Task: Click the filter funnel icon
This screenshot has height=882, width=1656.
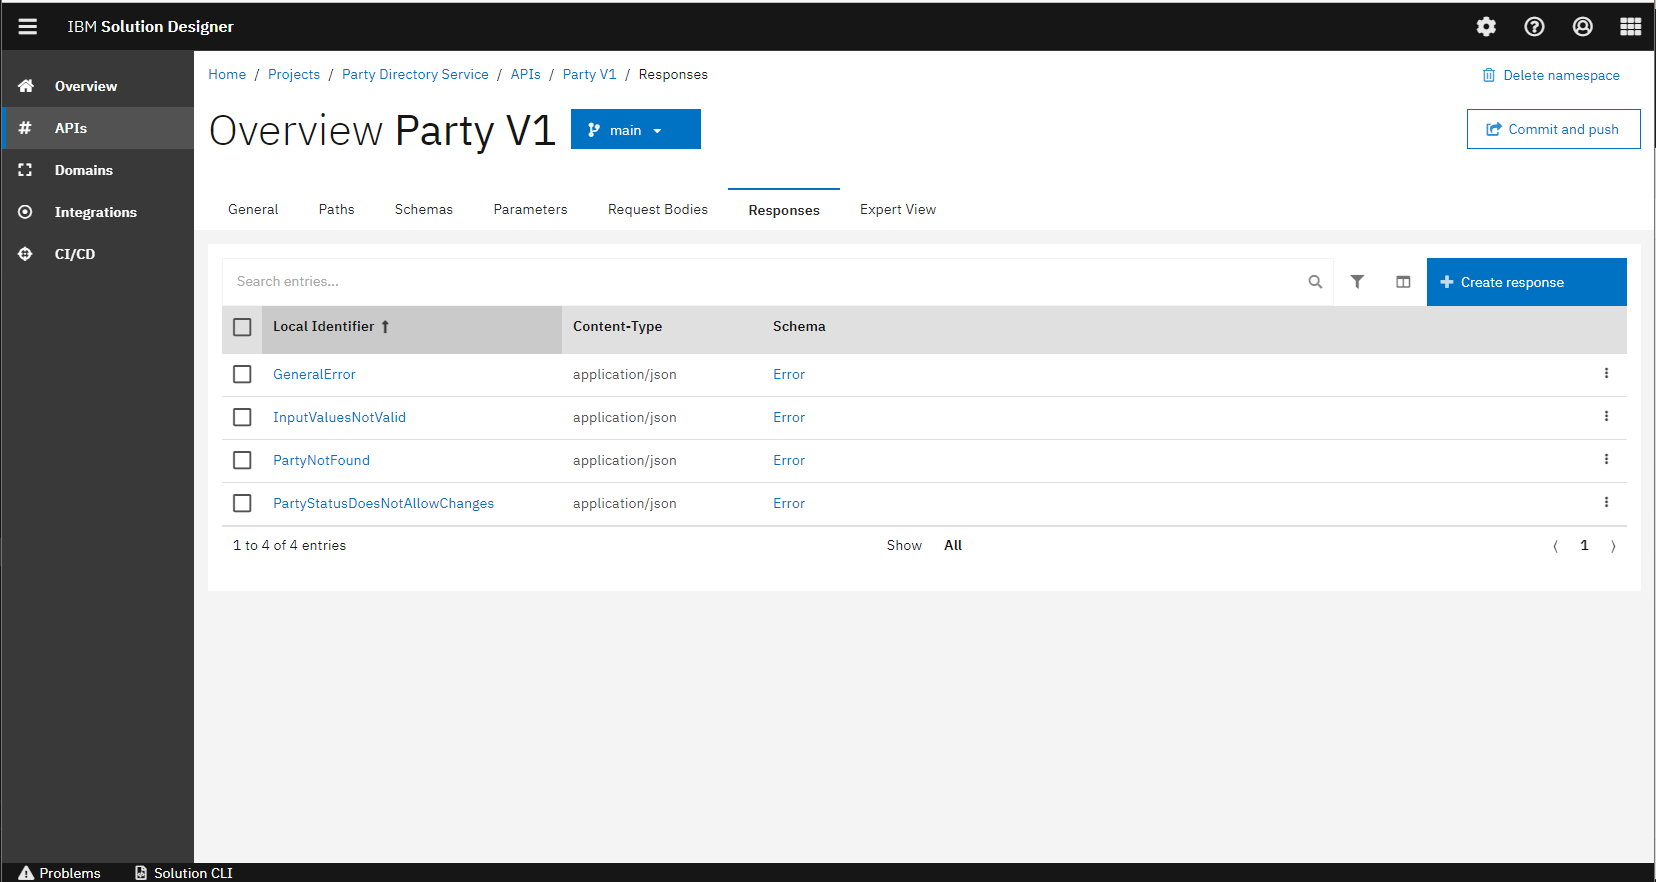Action: (1357, 282)
